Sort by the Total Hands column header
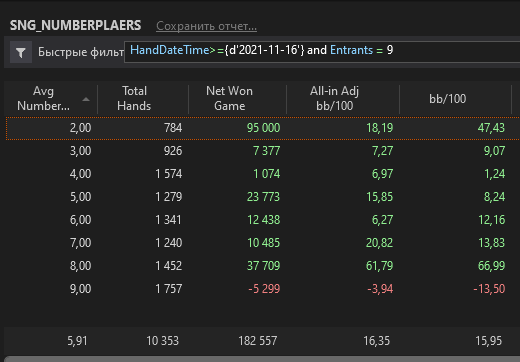This screenshot has height=362, width=520. tap(134, 98)
